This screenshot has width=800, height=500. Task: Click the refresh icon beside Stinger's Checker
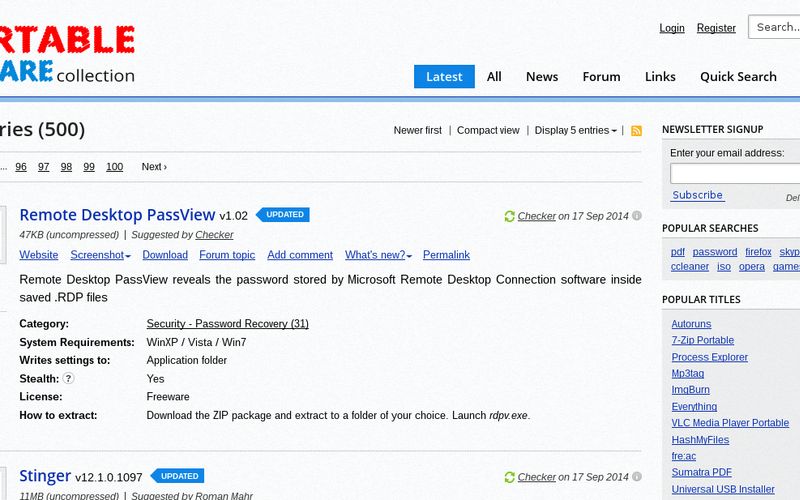[509, 477]
